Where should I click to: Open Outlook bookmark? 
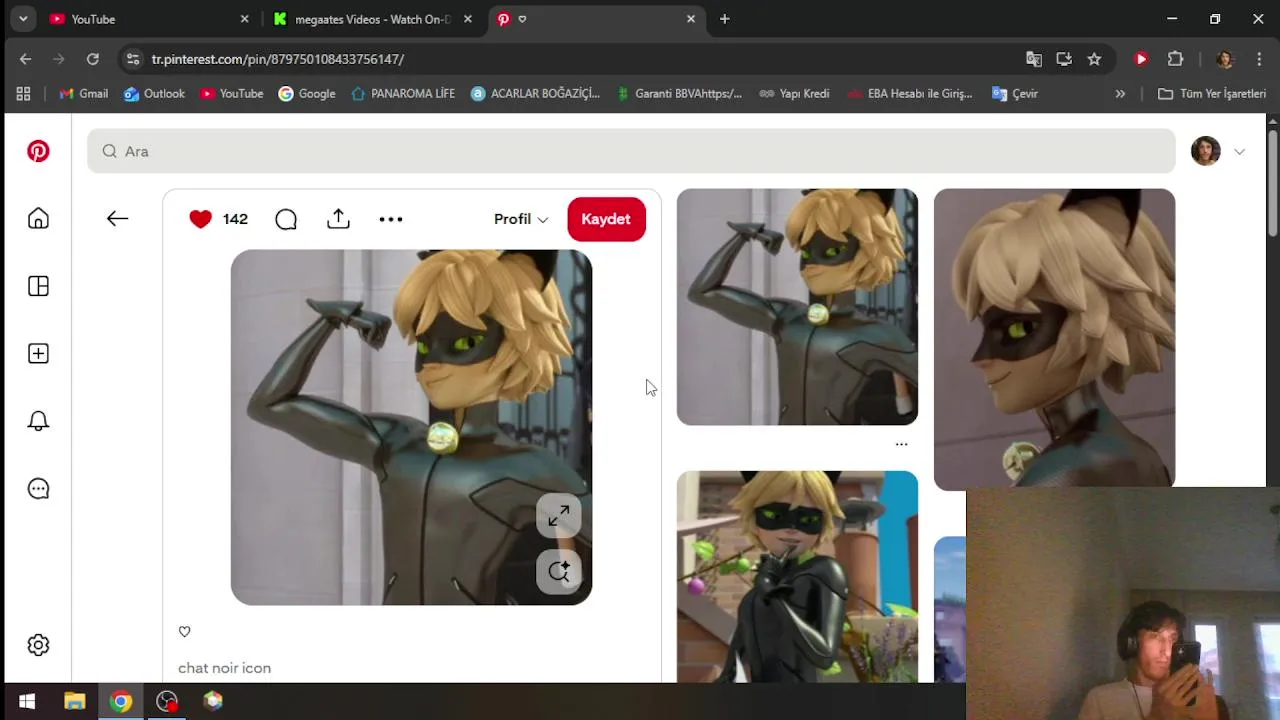154,94
